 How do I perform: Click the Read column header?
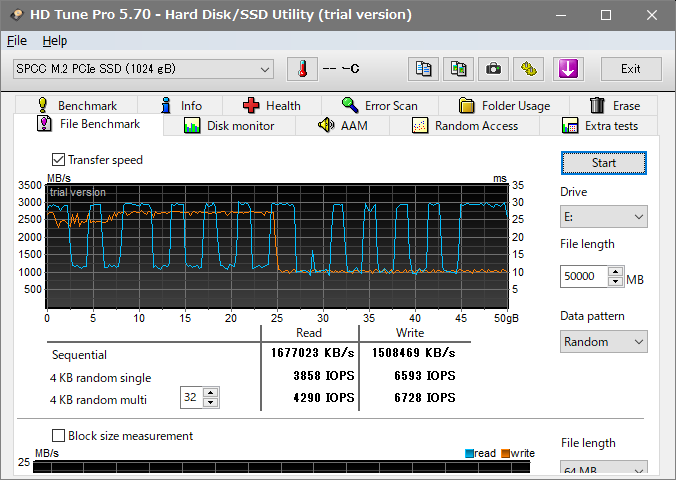[309, 333]
